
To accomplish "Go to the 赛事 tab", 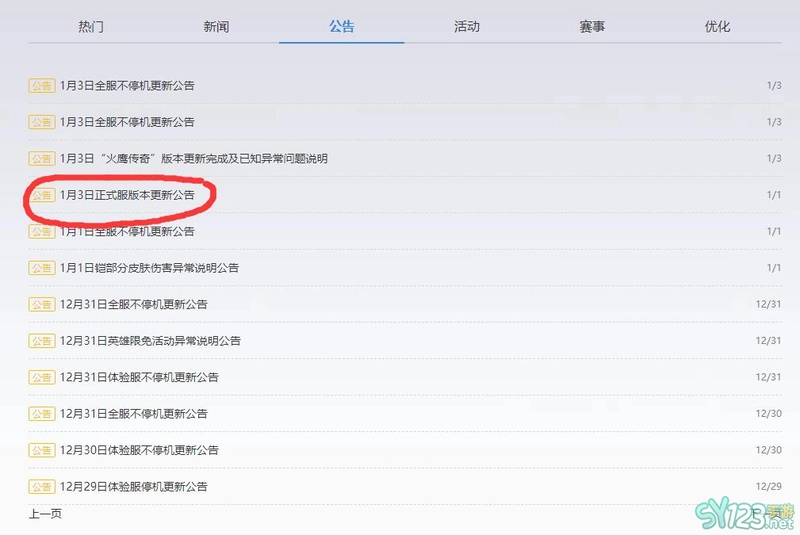I will (592, 27).
